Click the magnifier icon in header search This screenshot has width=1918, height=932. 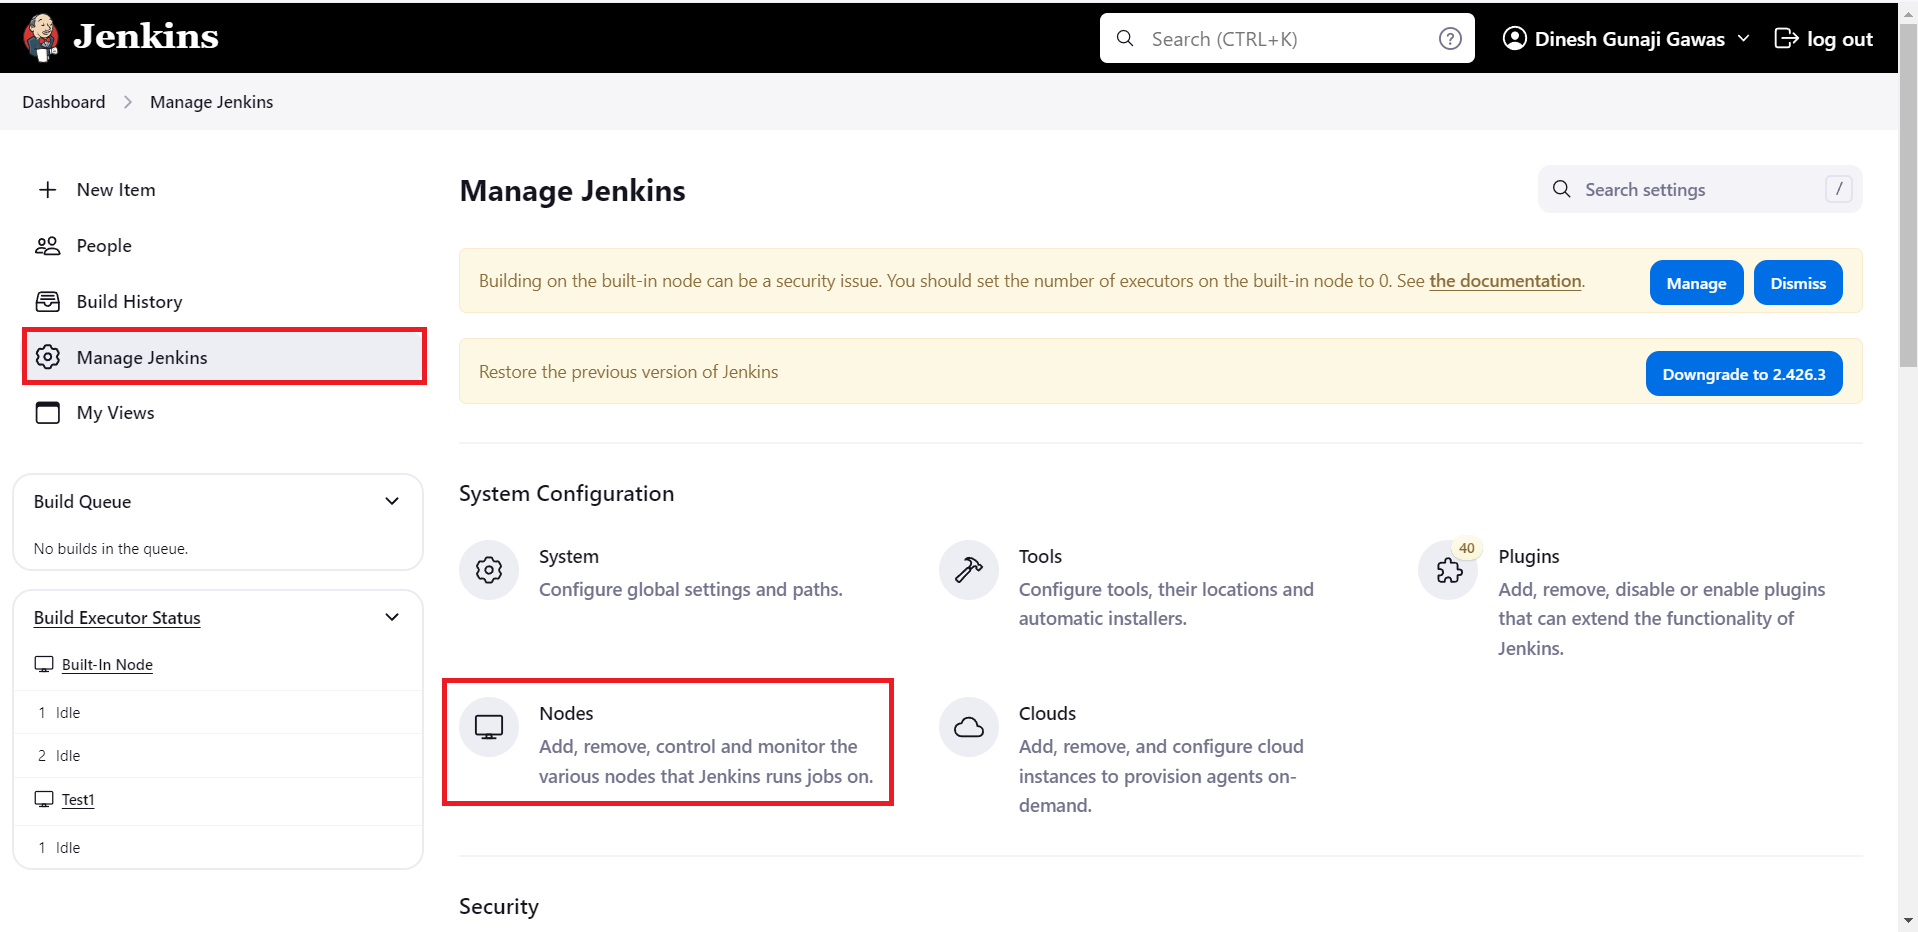1125,38
